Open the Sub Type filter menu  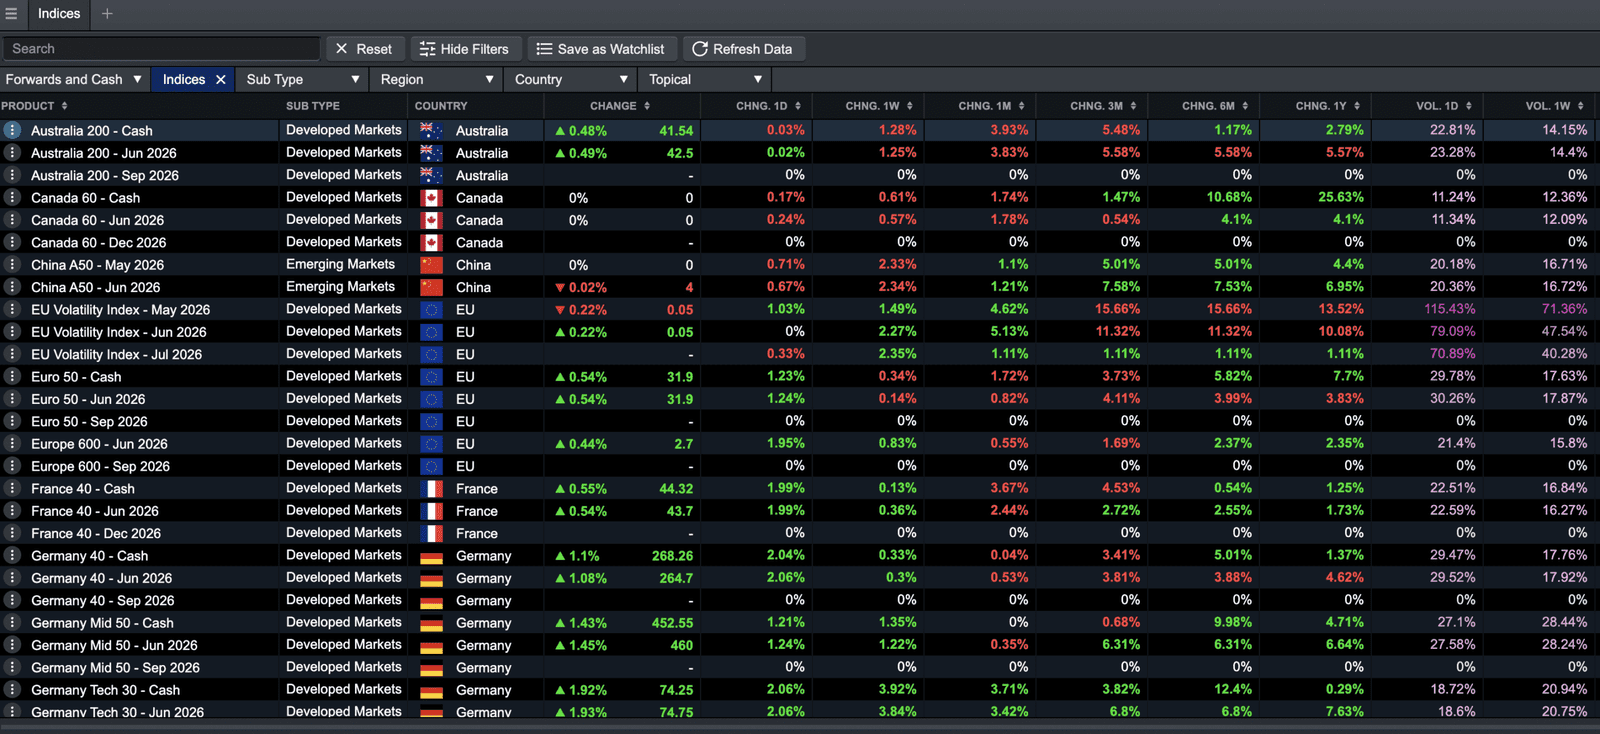click(302, 79)
